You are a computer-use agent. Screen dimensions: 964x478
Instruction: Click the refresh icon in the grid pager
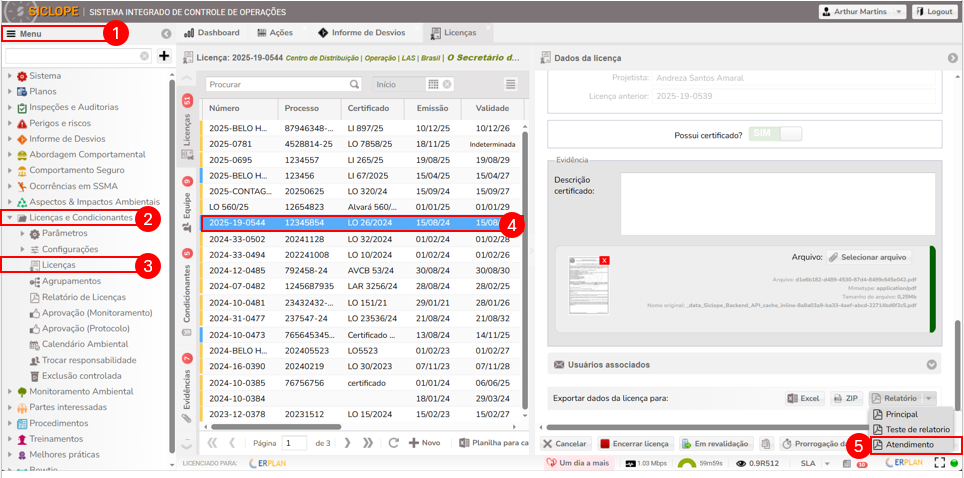click(x=394, y=442)
